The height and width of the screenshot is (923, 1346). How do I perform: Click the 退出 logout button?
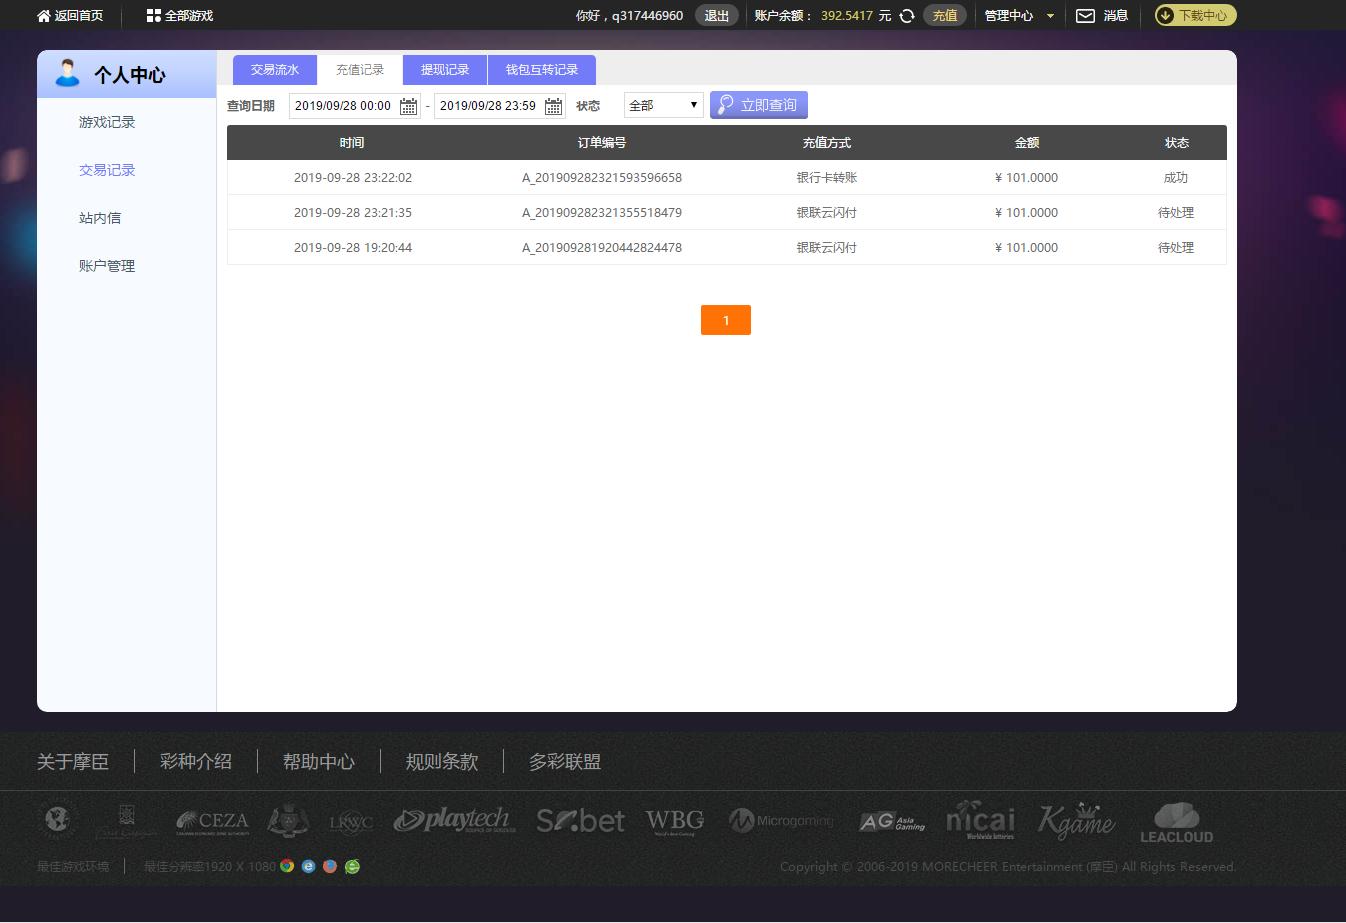(716, 15)
